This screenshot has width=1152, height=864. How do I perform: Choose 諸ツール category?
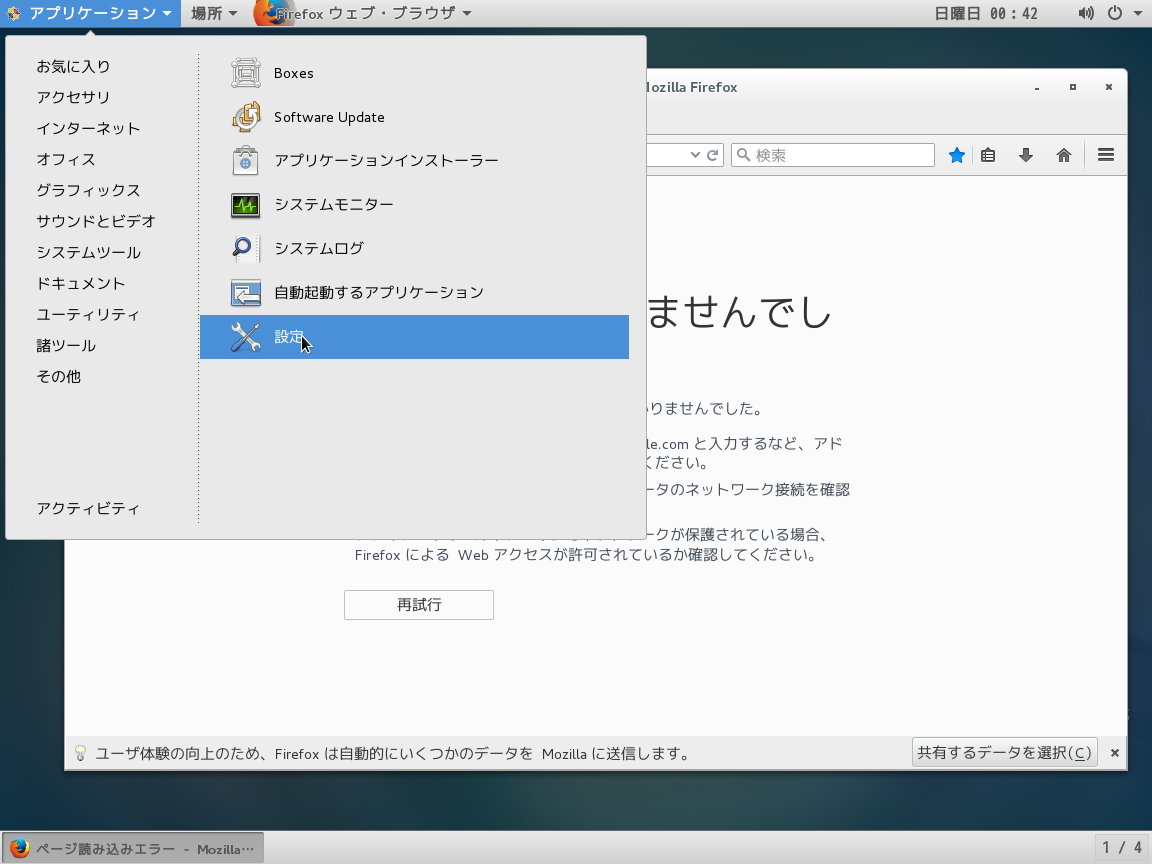tap(66, 345)
